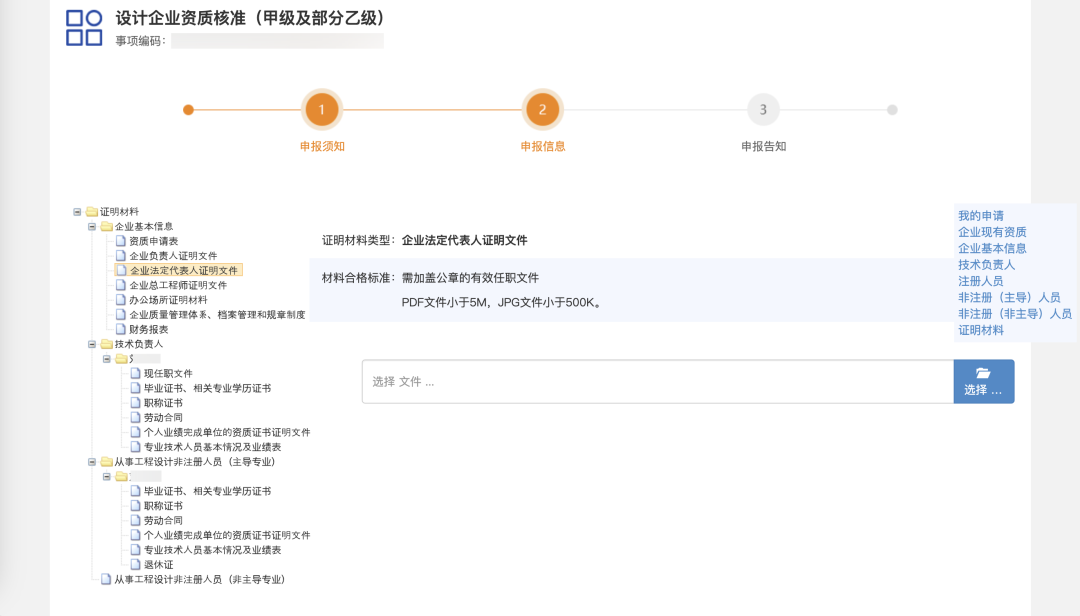This screenshot has width=1080, height=616.
Task: Click the document icon beside 企业总工程师证明文件
Action: pyautogui.click(x=120, y=283)
